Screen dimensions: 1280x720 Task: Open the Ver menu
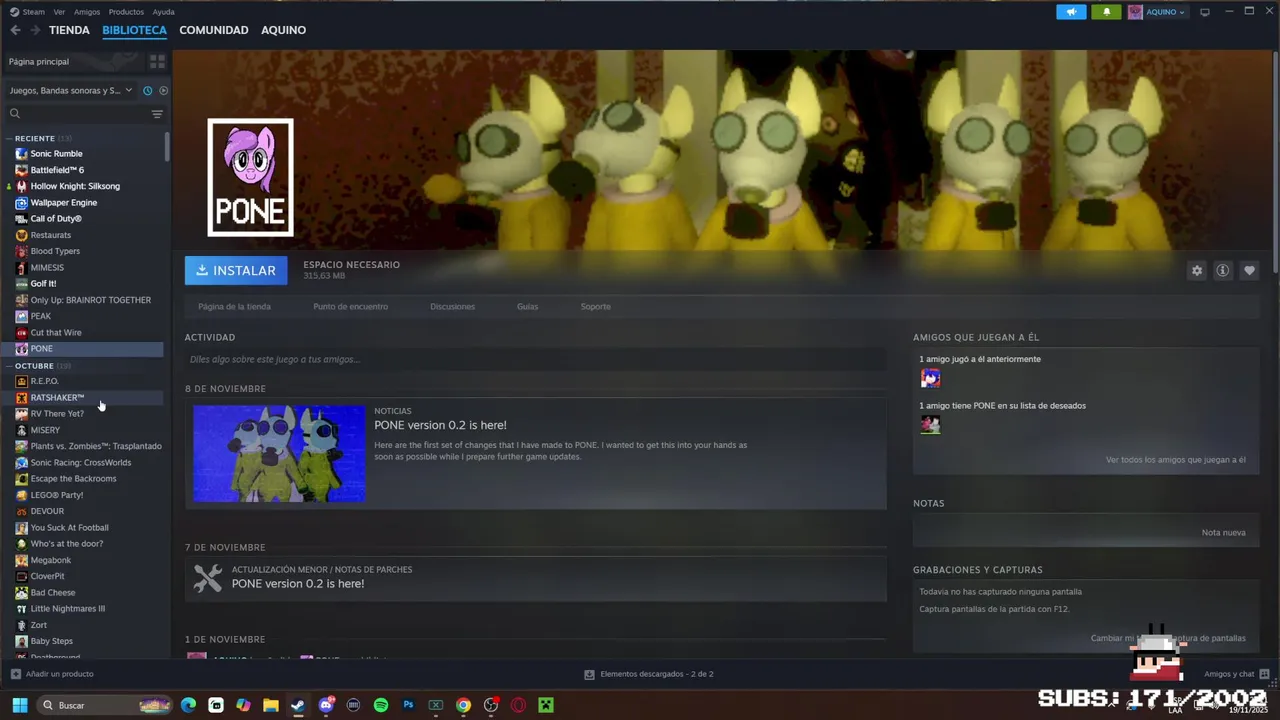pos(59,12)
